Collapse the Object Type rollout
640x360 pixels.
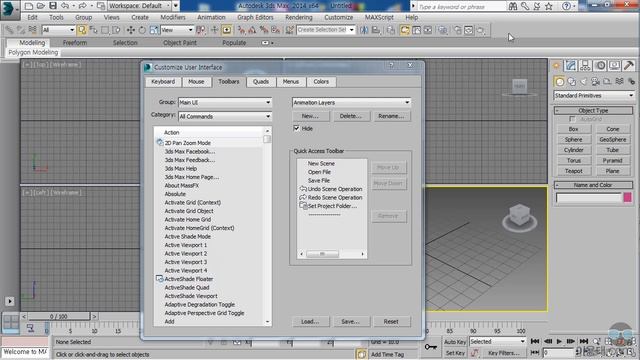593,111
